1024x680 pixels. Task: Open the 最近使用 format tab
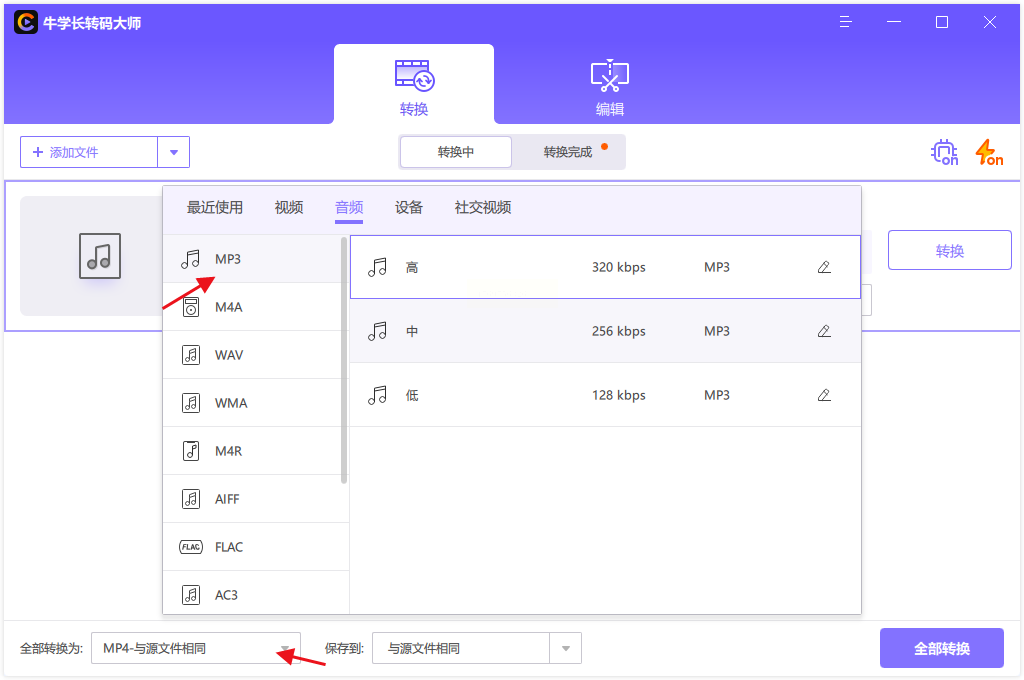click(x=215, y=208)
